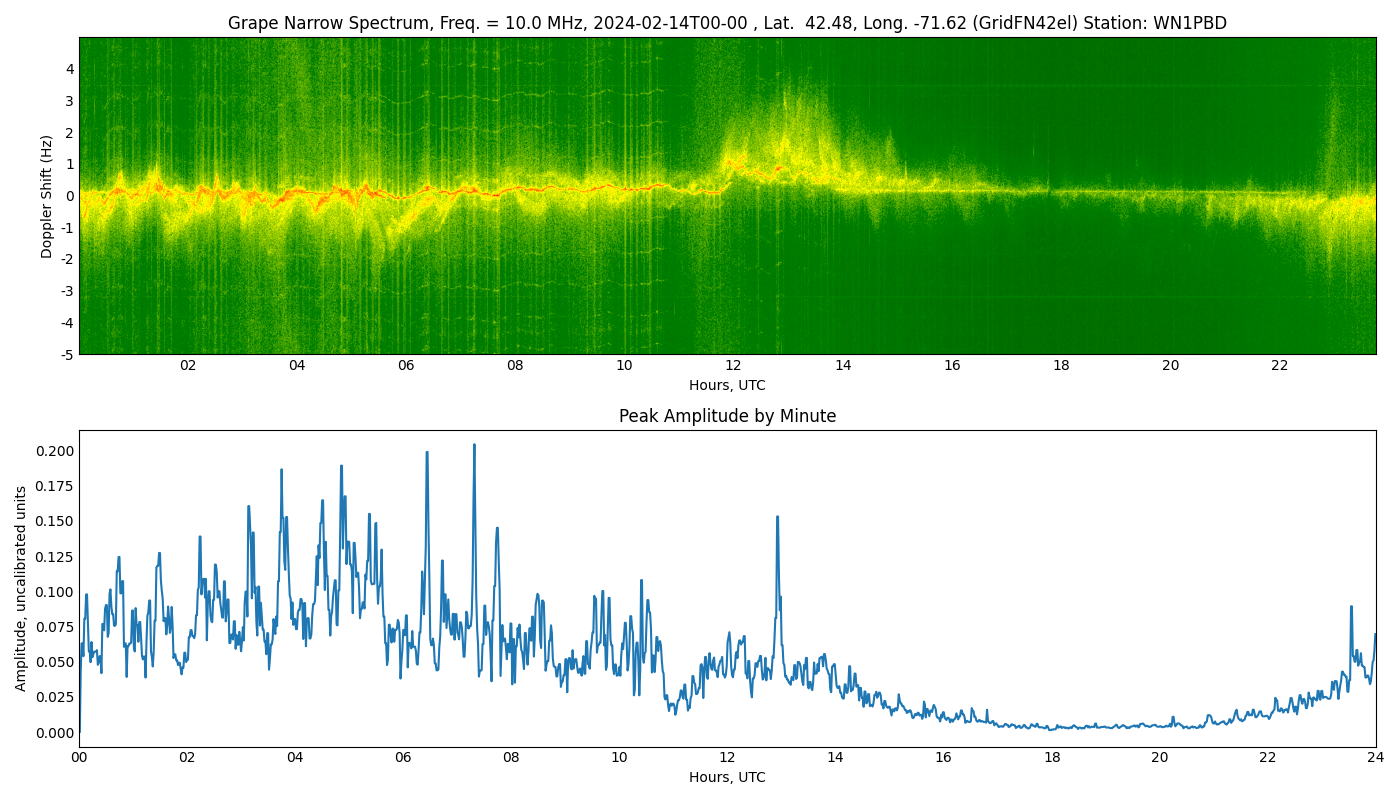Select the 0.200 amplitude axis tick label
The width and height of the screenshot is (1400, 800).
[x=54, y=451]
